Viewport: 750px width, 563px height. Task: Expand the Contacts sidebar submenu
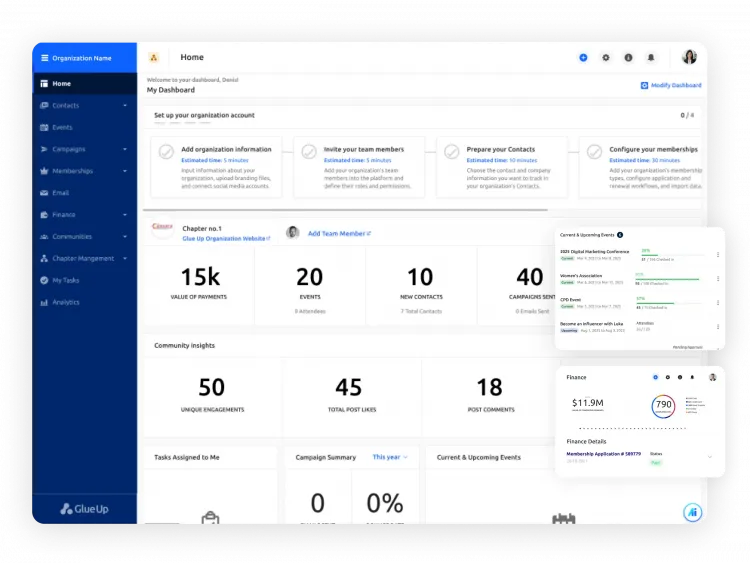125,106
